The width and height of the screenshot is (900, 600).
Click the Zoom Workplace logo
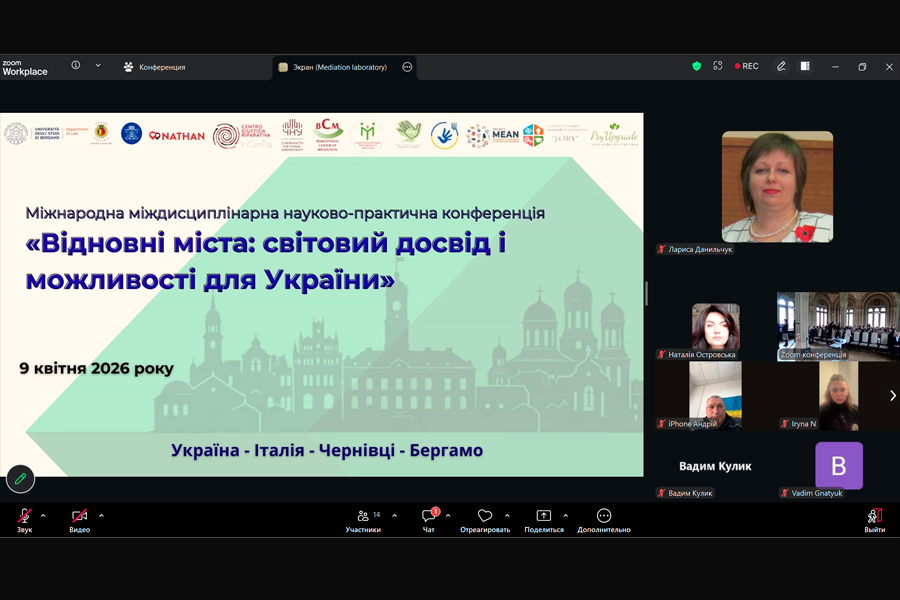pos(25,68)
